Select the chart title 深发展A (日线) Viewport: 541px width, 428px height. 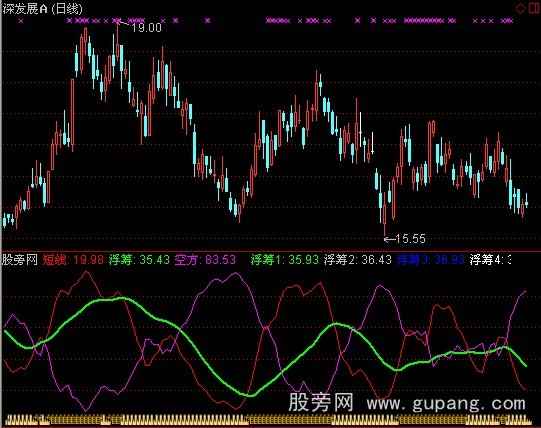tap(42, 9)
